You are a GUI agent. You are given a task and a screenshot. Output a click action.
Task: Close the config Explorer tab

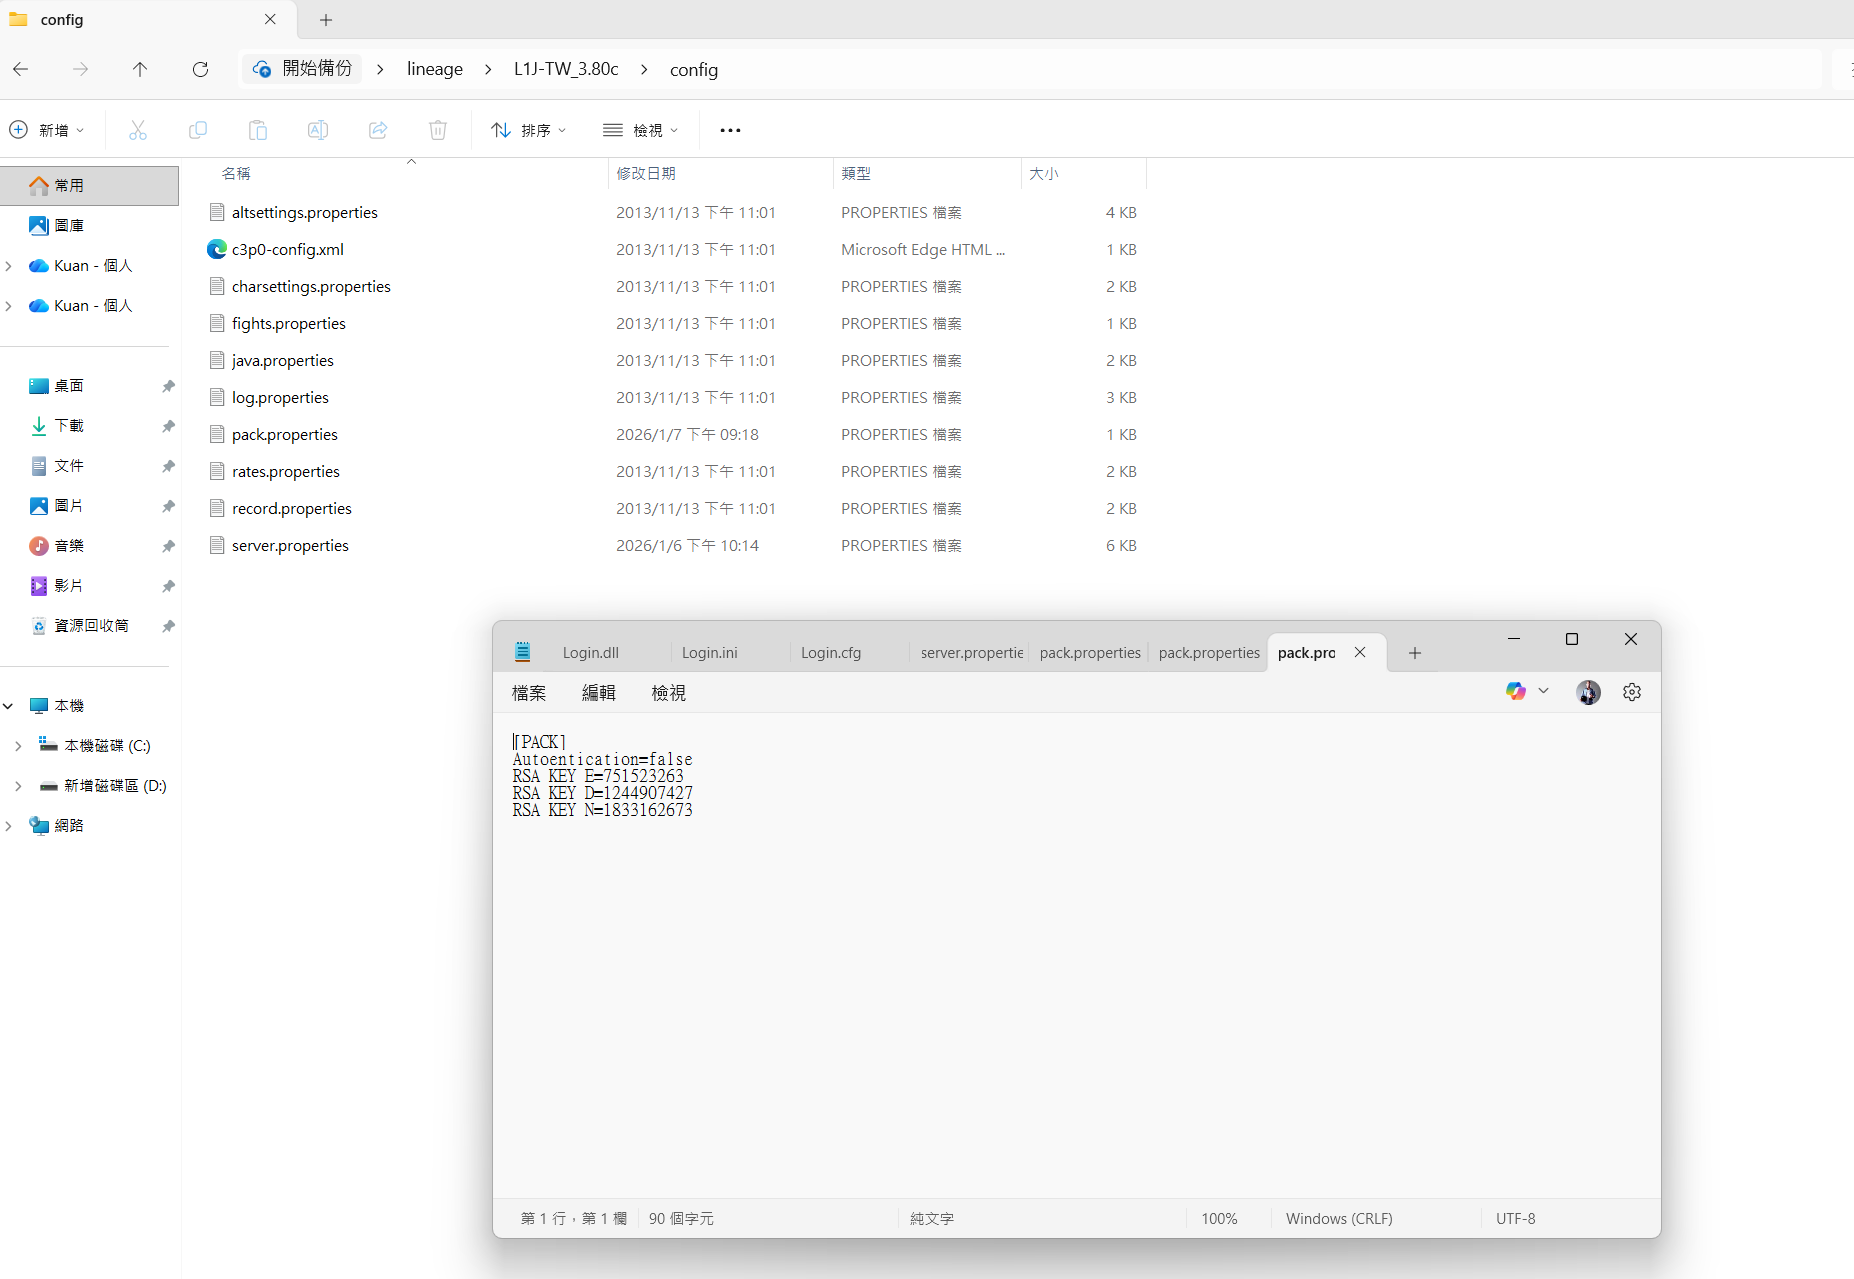point(270,19)
